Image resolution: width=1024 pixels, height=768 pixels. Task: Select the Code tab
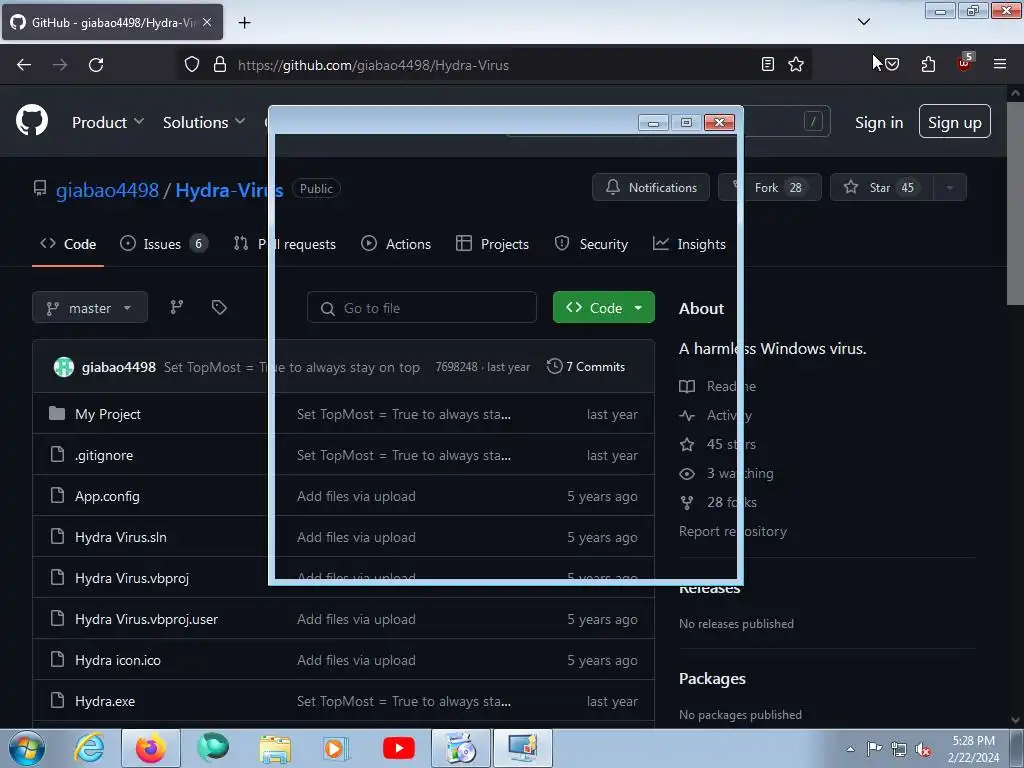tap(68, 244)
